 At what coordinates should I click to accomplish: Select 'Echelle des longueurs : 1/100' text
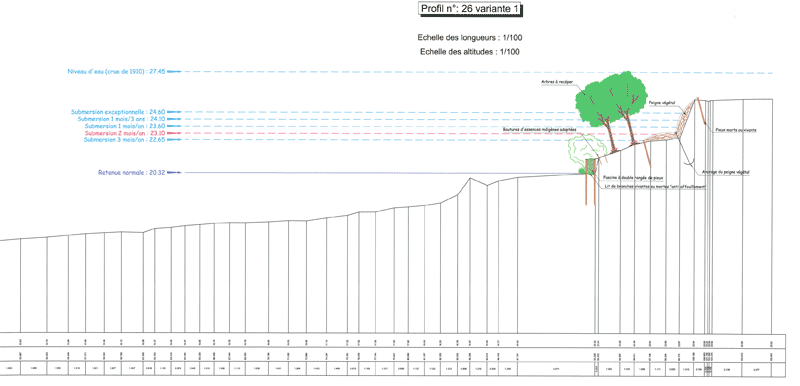click(x=470, y=38)
